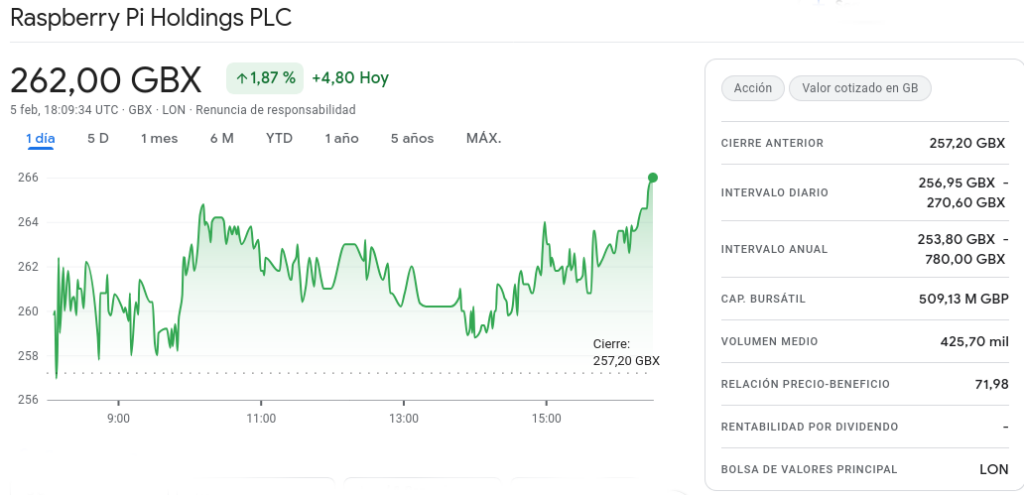Click the Cierre: 257,20 GBX chart label
This screenshot has height=495, width=1024.
(x=626, y=352)
